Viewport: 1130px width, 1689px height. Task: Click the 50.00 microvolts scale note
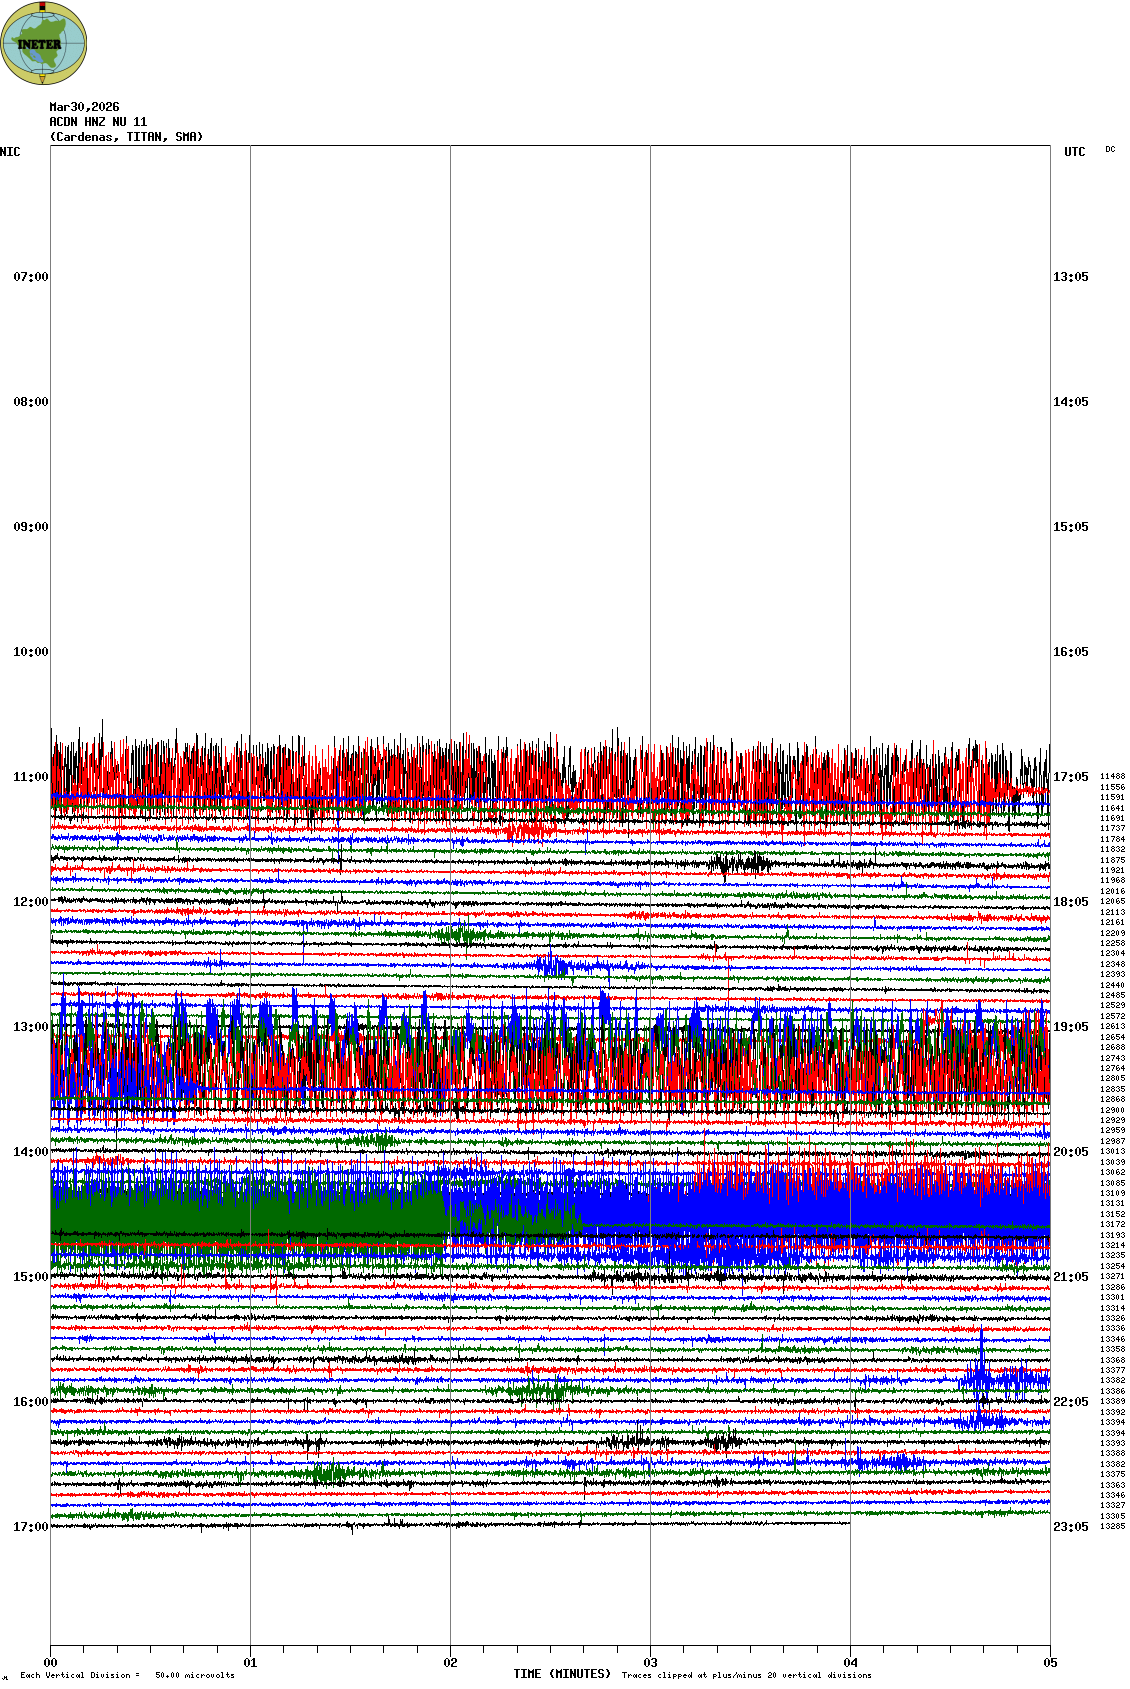[194, 1675]
